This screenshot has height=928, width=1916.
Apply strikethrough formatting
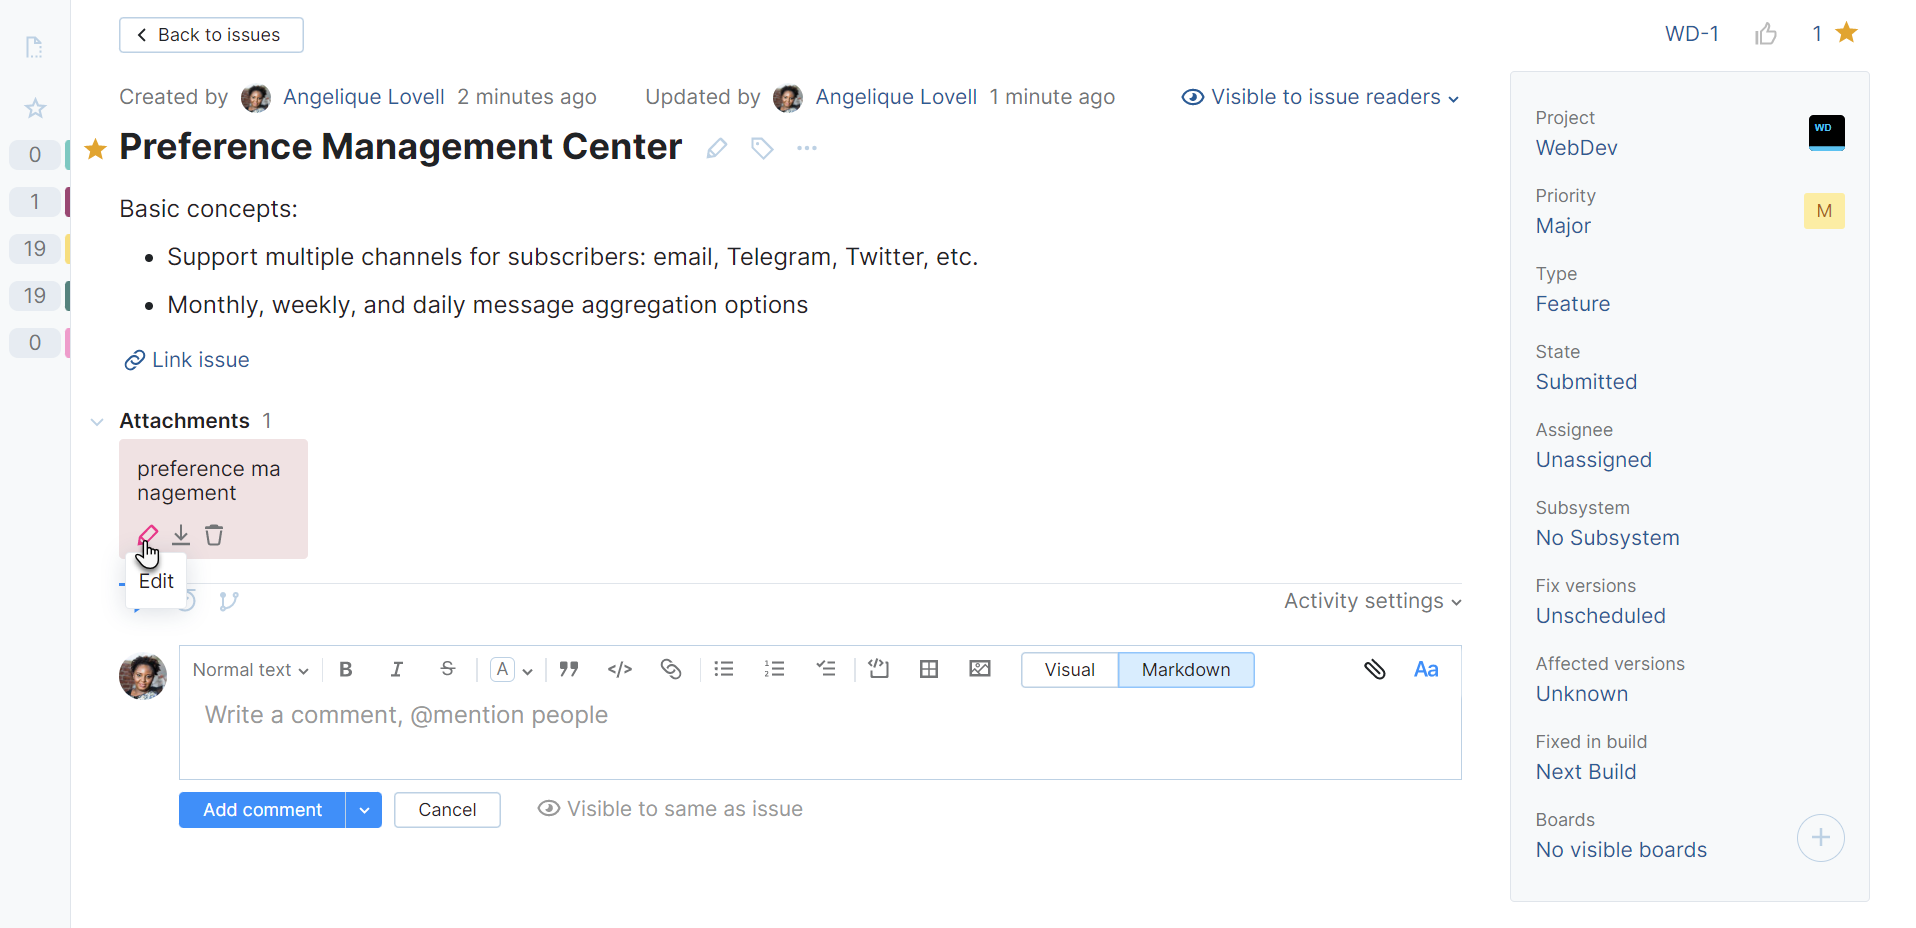448,670
